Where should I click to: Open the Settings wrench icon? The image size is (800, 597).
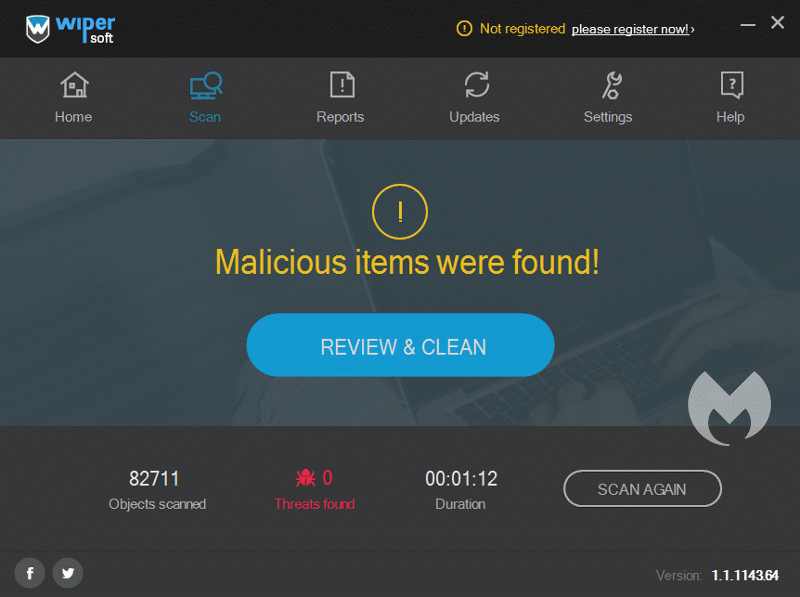[611, 85]
